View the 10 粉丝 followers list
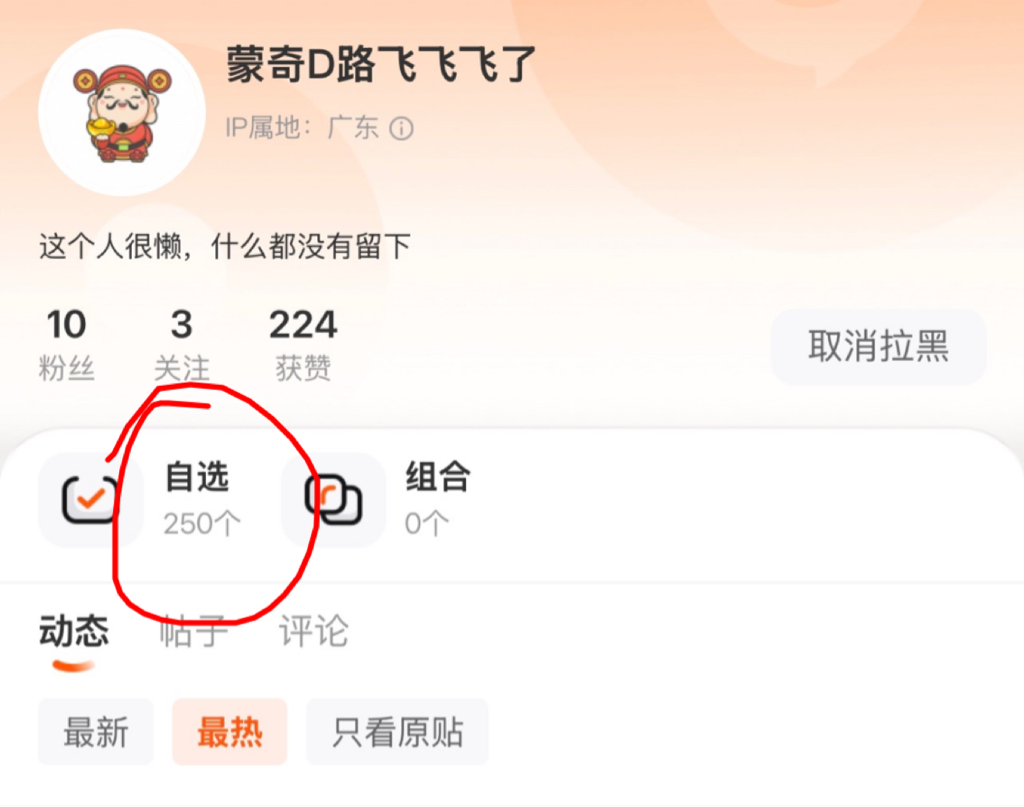The image size is (1024, 807). 67,345
